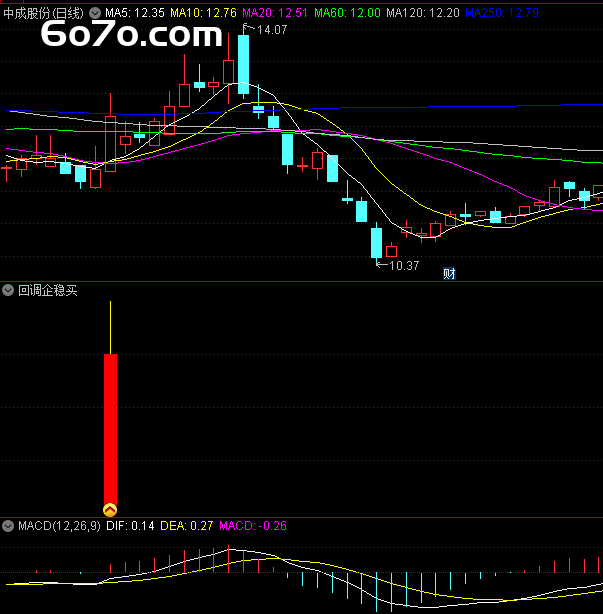The image size is (603, 614).
Task: Open the MACD(12,26,9) indicator dropdown arrow
Action: pos(8,526)
